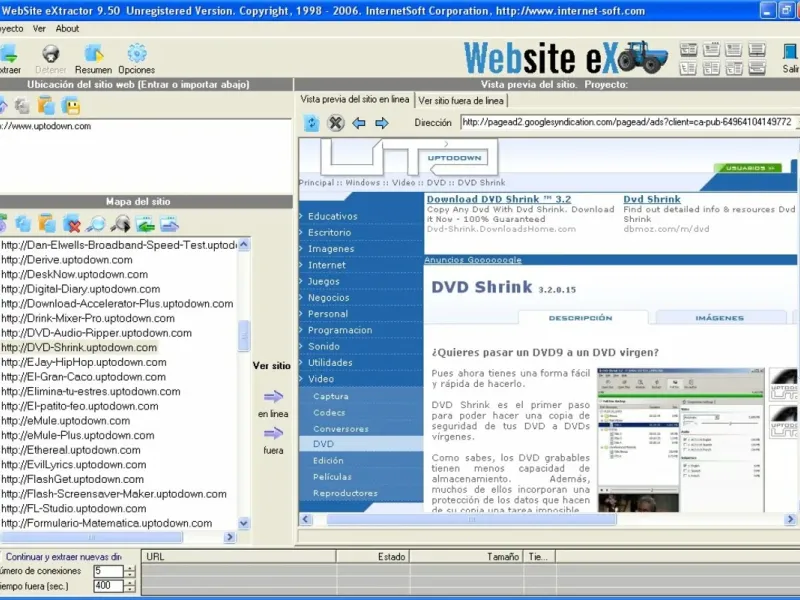The width and height of the screenshot is (800, 600).
Task: Expand the Escritorio category
Action: point(329,233)
